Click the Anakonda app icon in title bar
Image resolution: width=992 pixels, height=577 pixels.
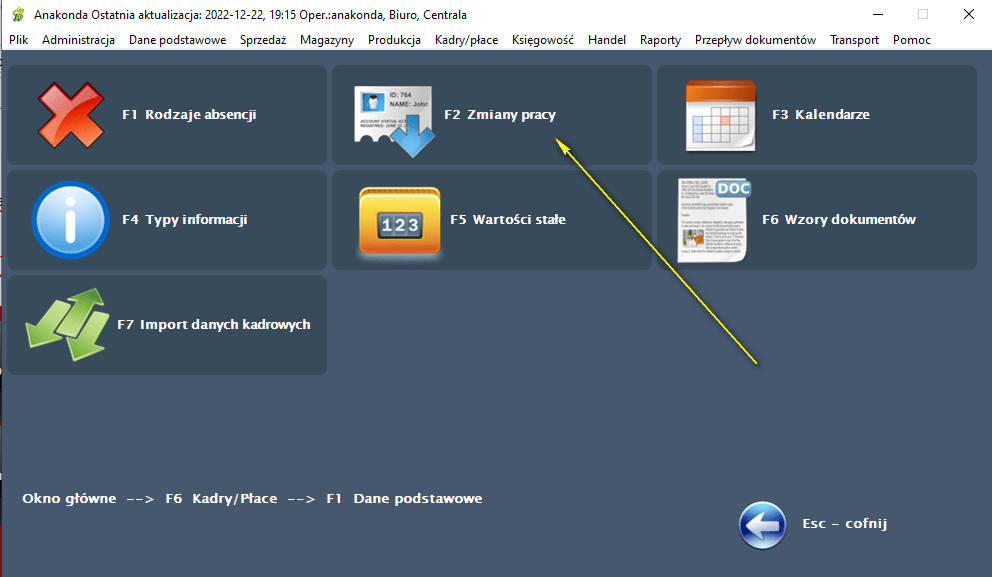click(17, 15)
